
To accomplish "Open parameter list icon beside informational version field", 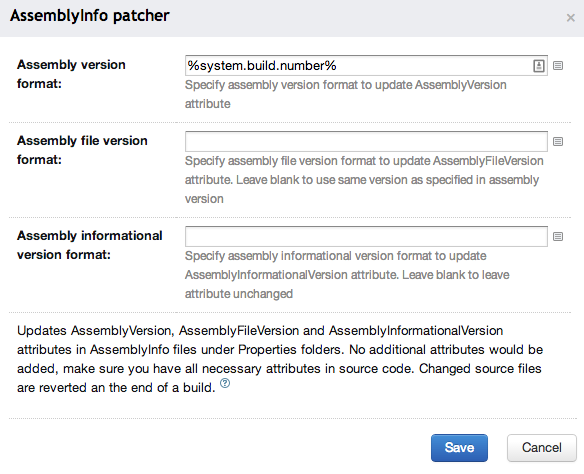I will [558, 236].
